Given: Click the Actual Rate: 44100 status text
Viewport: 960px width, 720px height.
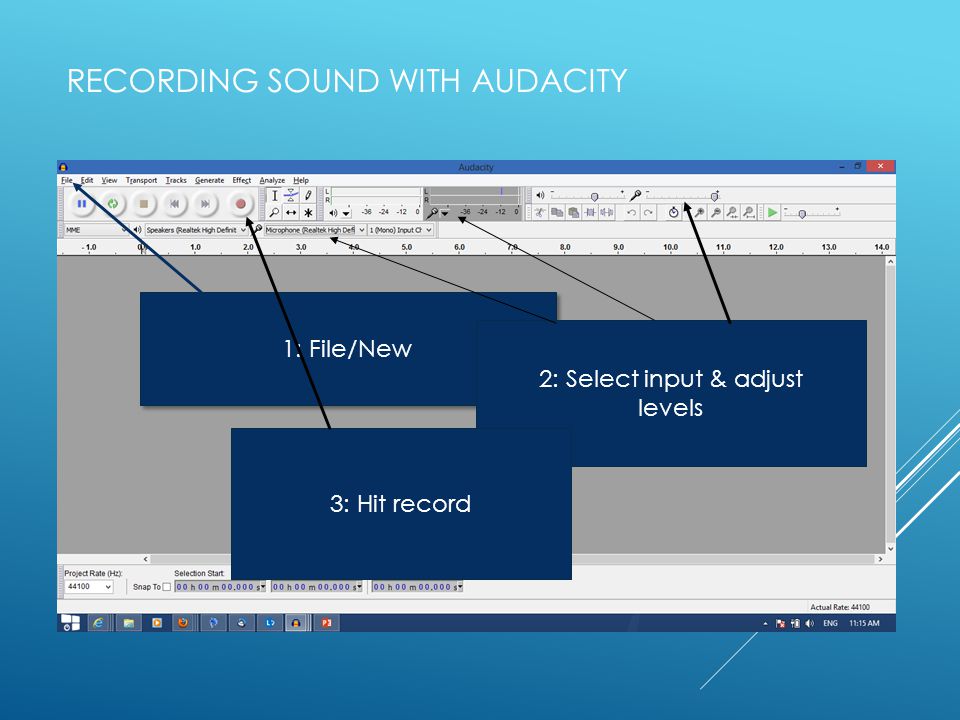Looking at the screenshot, I should [840, 607].
